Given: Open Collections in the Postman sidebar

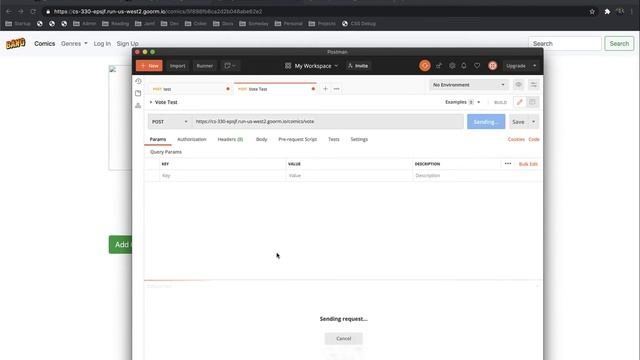Looking at the screenshot, I should pos(138,93).
